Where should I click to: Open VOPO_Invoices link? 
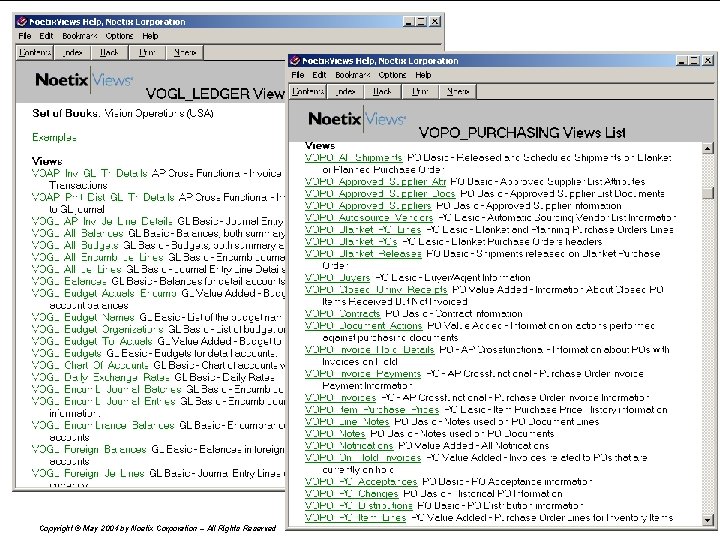point(340,398)
